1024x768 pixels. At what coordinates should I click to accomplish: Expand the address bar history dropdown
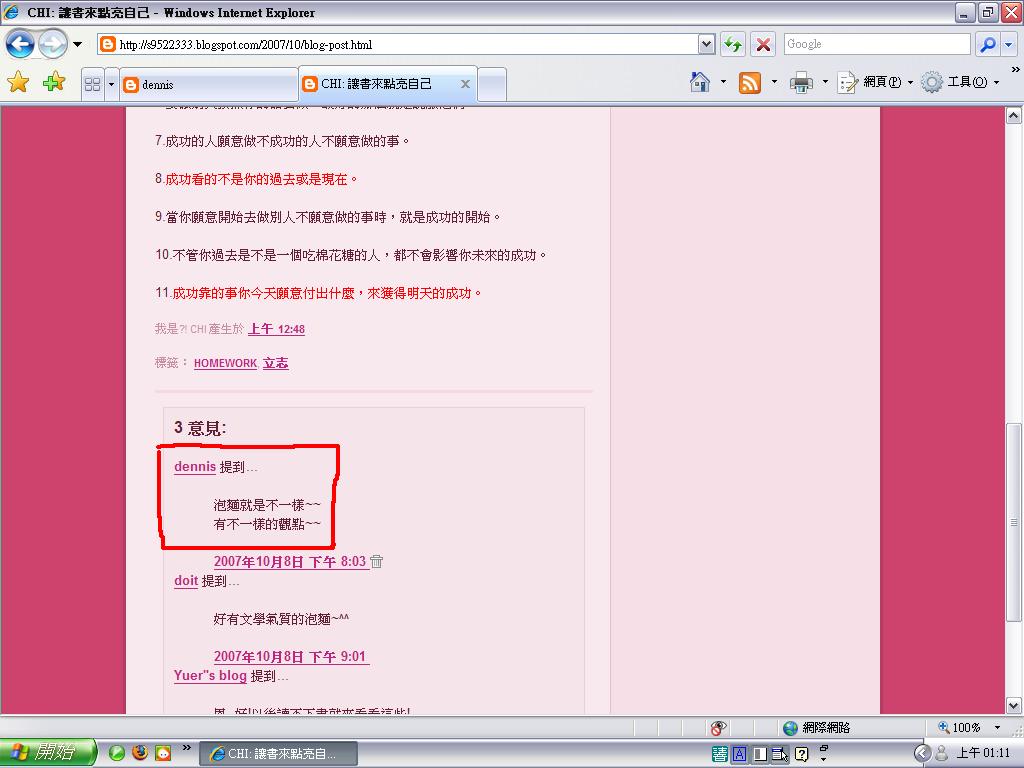tap(707, 44)
